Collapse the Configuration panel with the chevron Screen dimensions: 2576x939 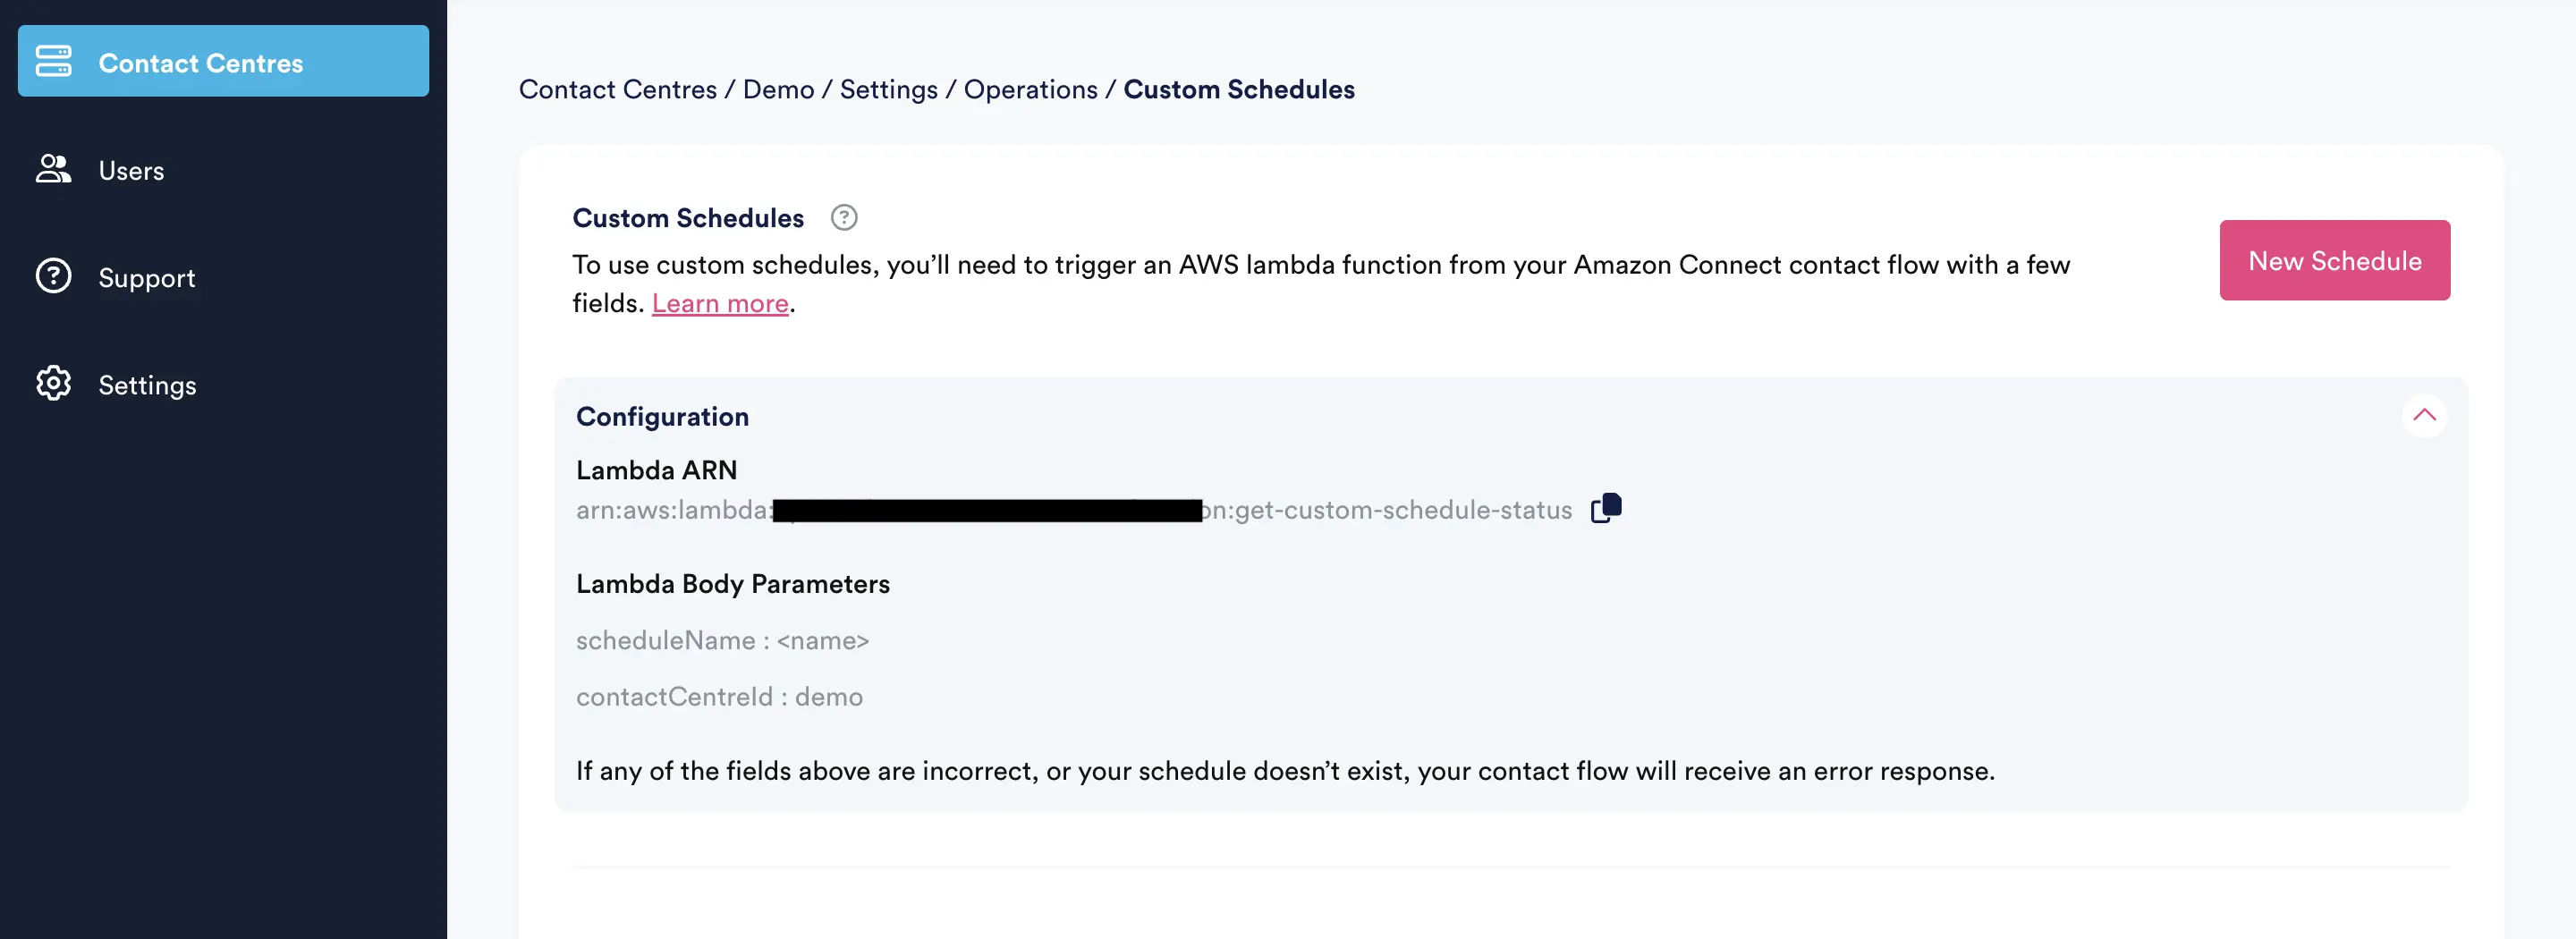(2424, 415)
